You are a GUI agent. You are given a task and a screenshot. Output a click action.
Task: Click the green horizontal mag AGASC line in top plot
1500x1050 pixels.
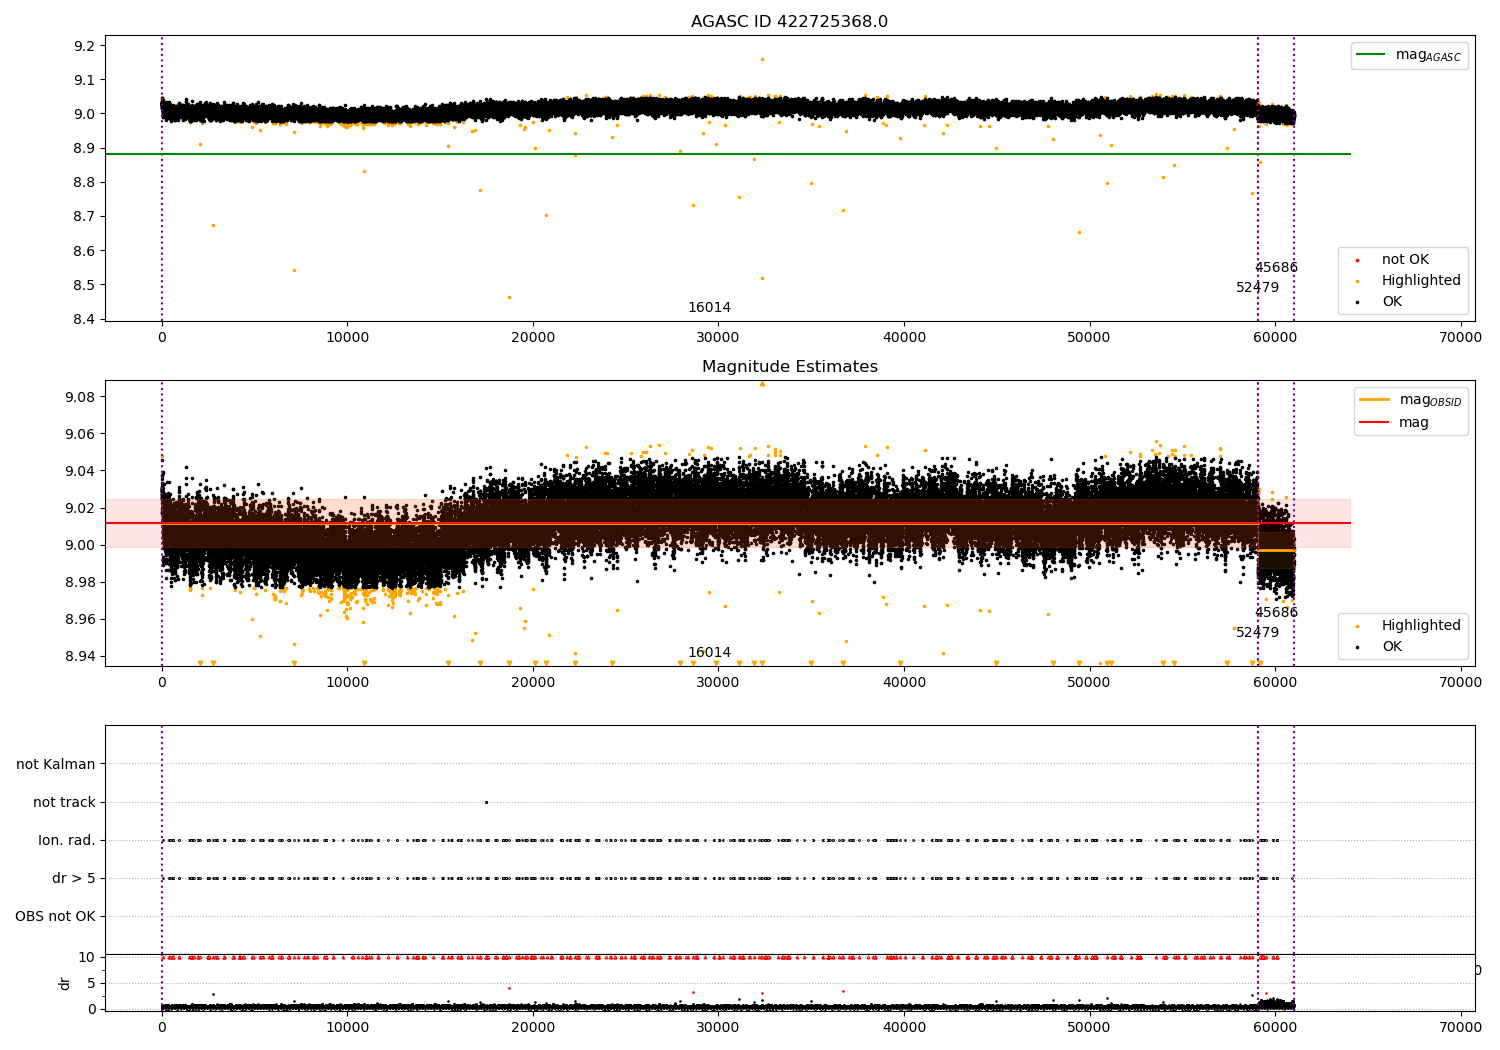(x=727, y=154)
